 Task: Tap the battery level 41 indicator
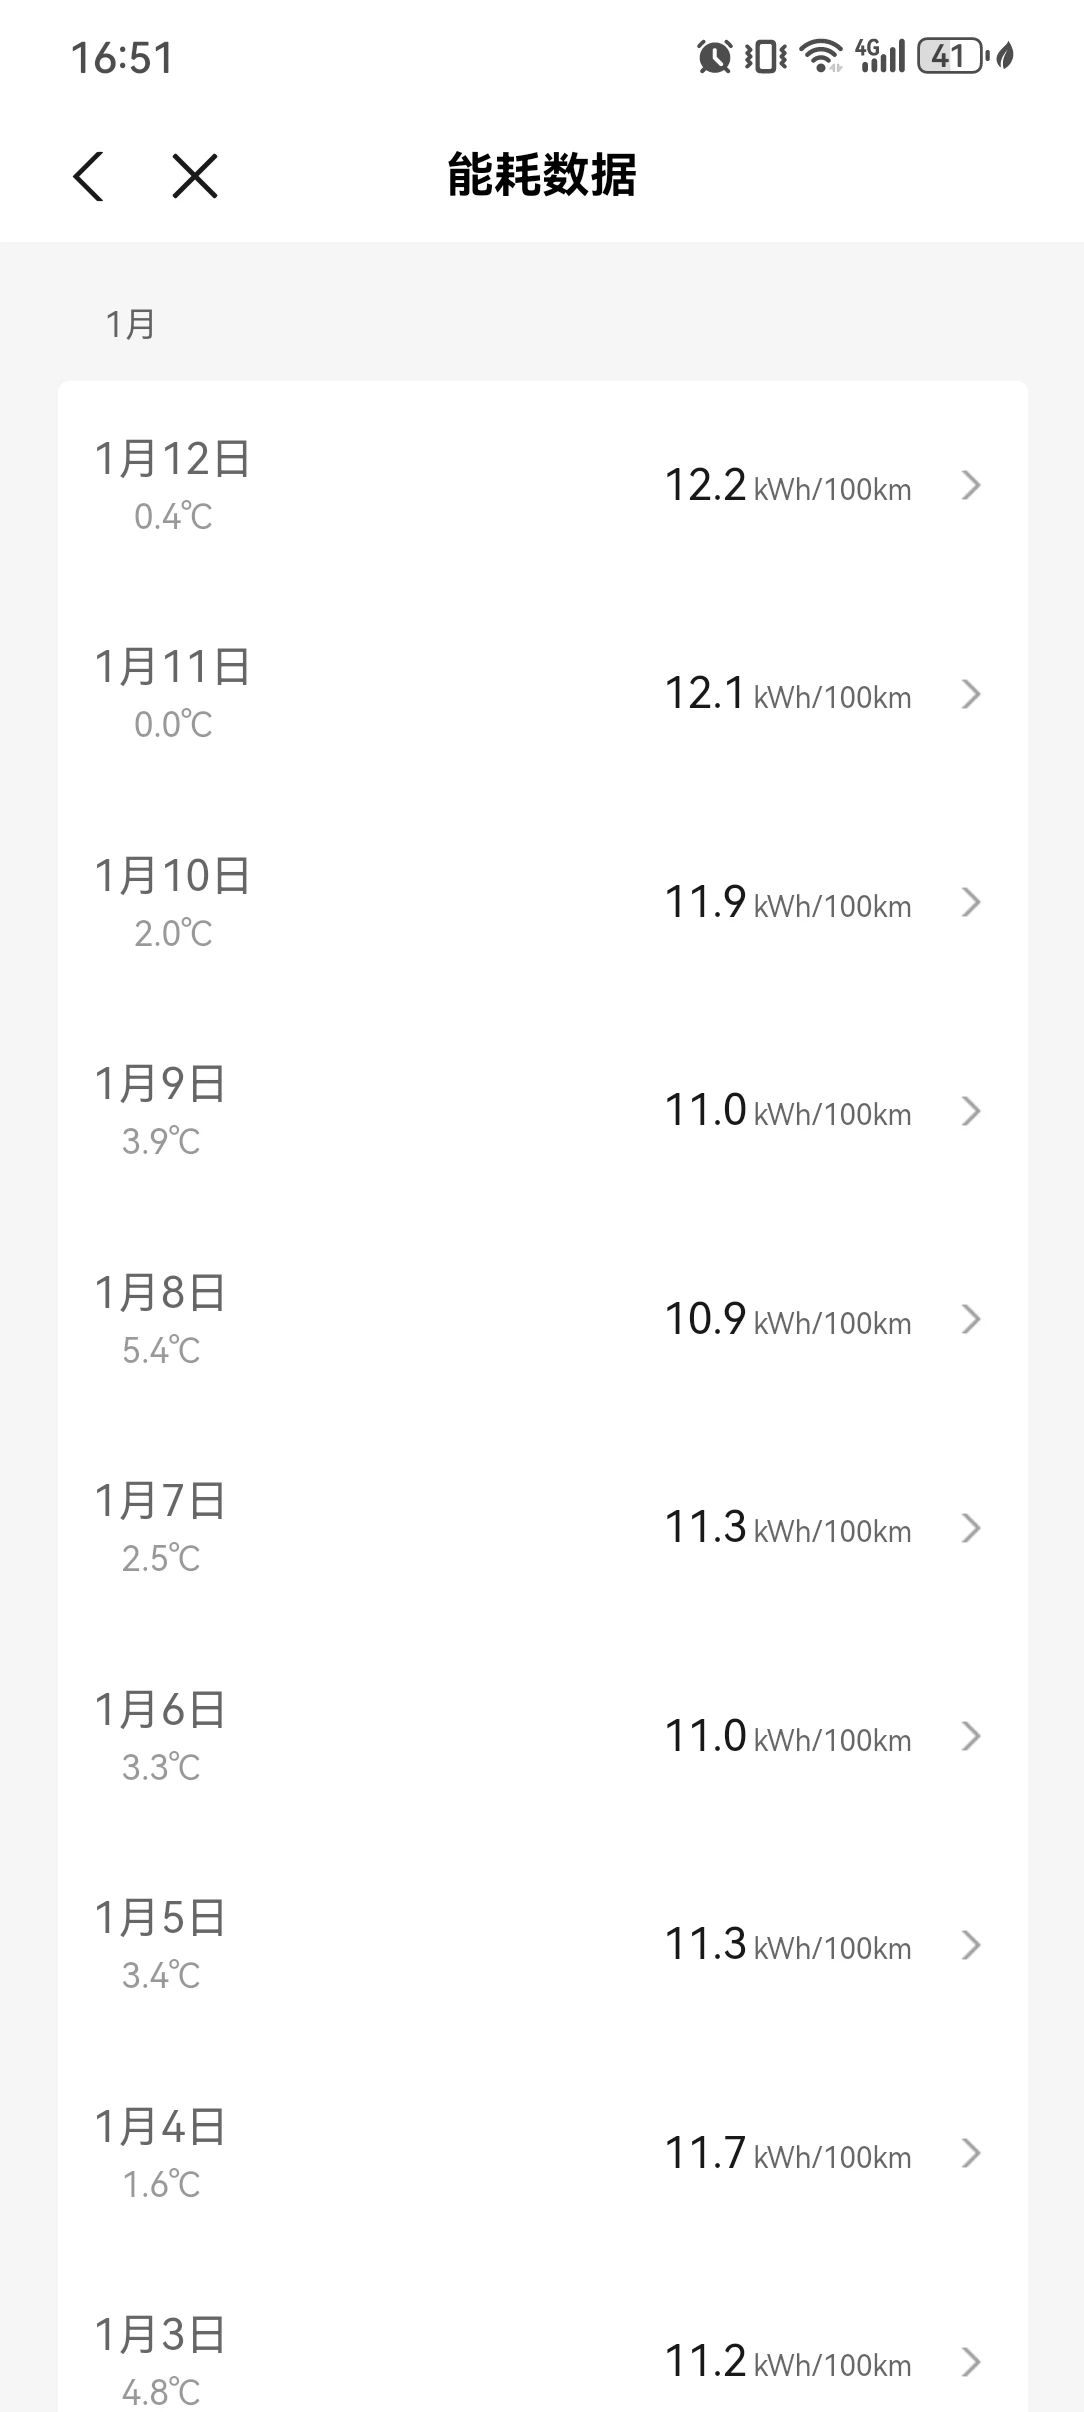(949, 57)
